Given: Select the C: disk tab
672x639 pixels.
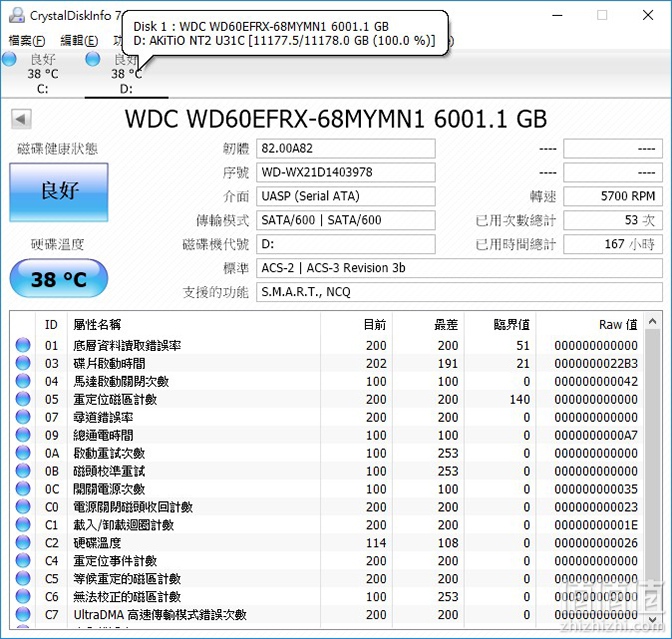Looking at the screenshot, I should 42,74.
